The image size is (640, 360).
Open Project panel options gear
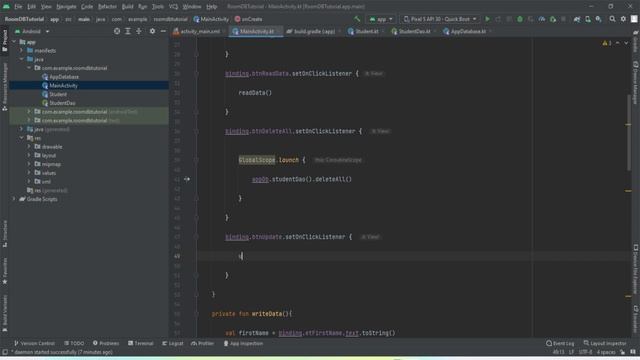click(x=152, y=31)
